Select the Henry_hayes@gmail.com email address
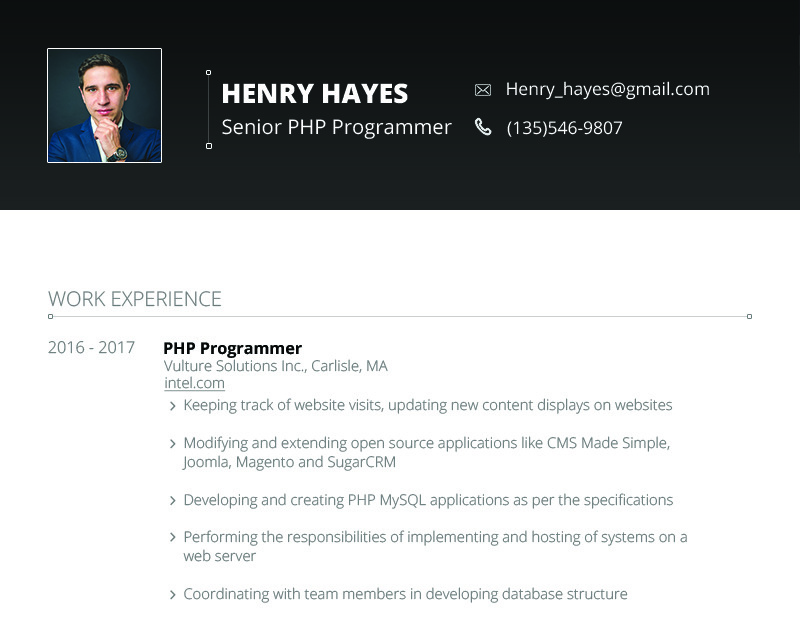 click(608, 89)
